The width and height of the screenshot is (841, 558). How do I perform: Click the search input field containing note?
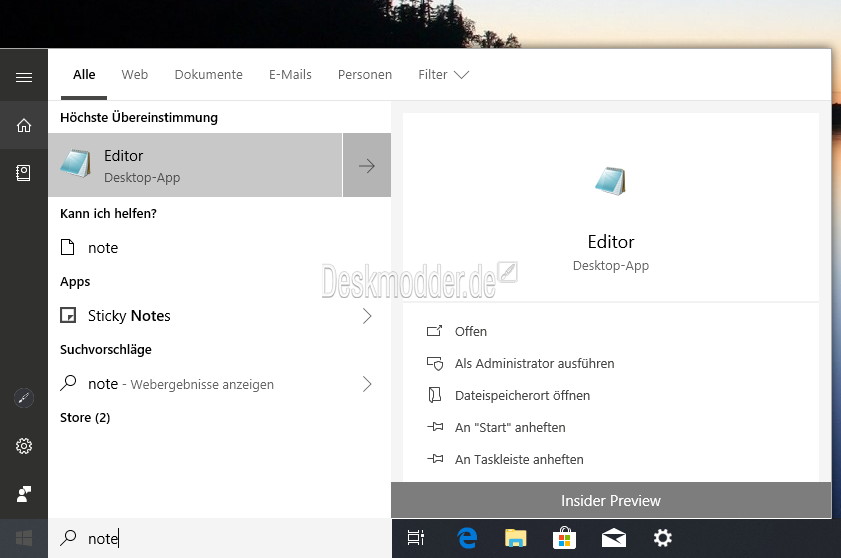click(x=220, y=538)
